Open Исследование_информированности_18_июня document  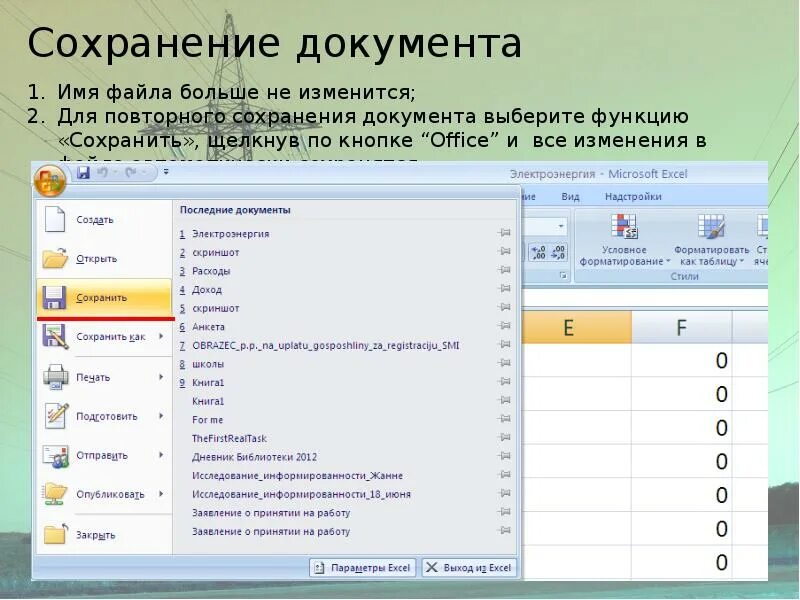[345, 494]
